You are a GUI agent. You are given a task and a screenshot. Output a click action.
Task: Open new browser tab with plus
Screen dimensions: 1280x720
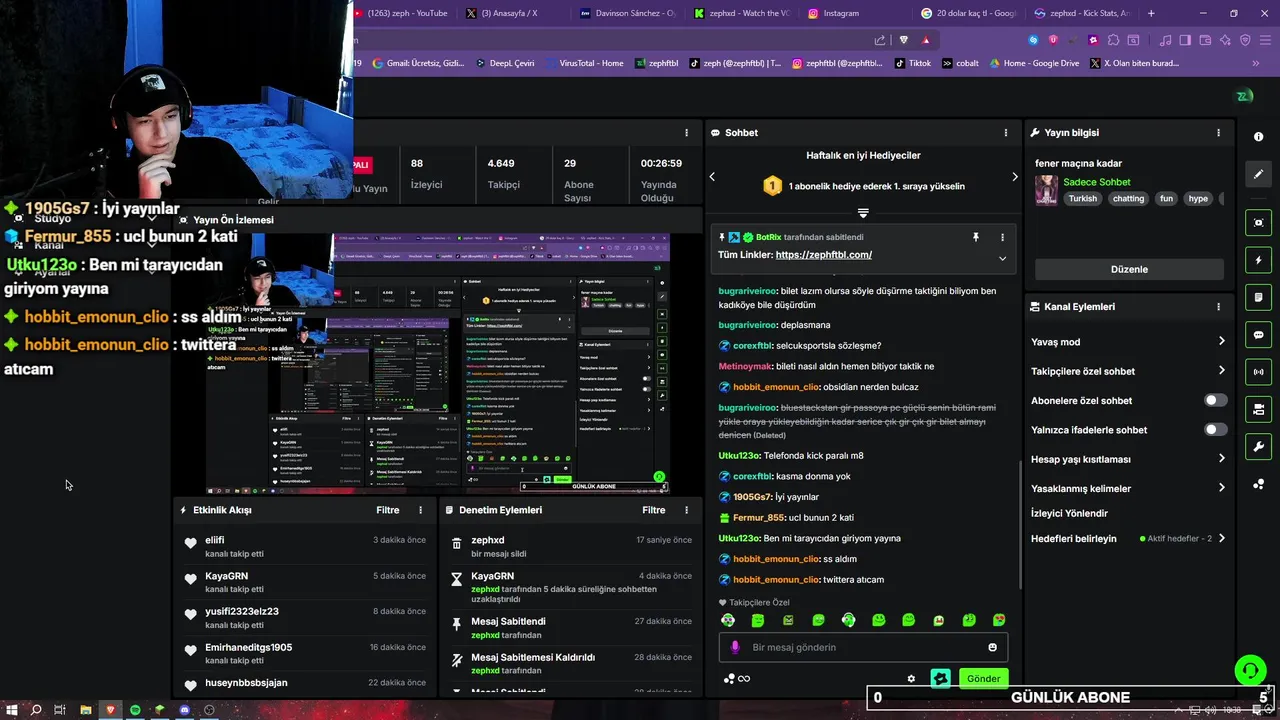tap(1151, 13)
